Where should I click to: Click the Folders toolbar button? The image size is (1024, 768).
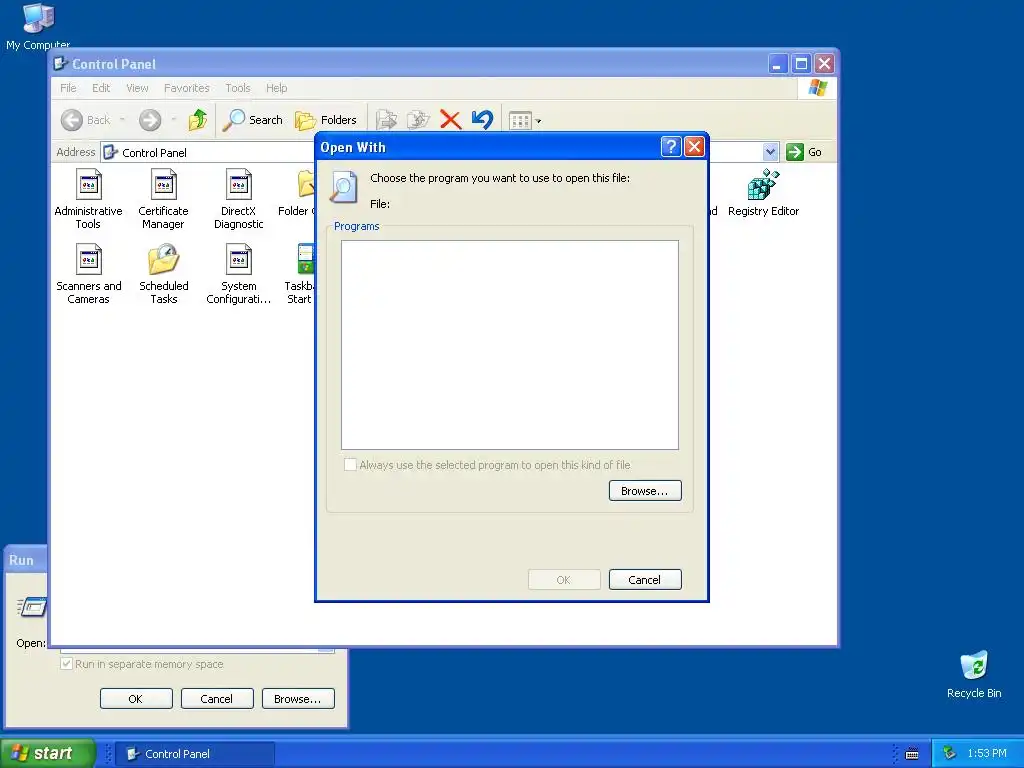(x=326, y=120)
